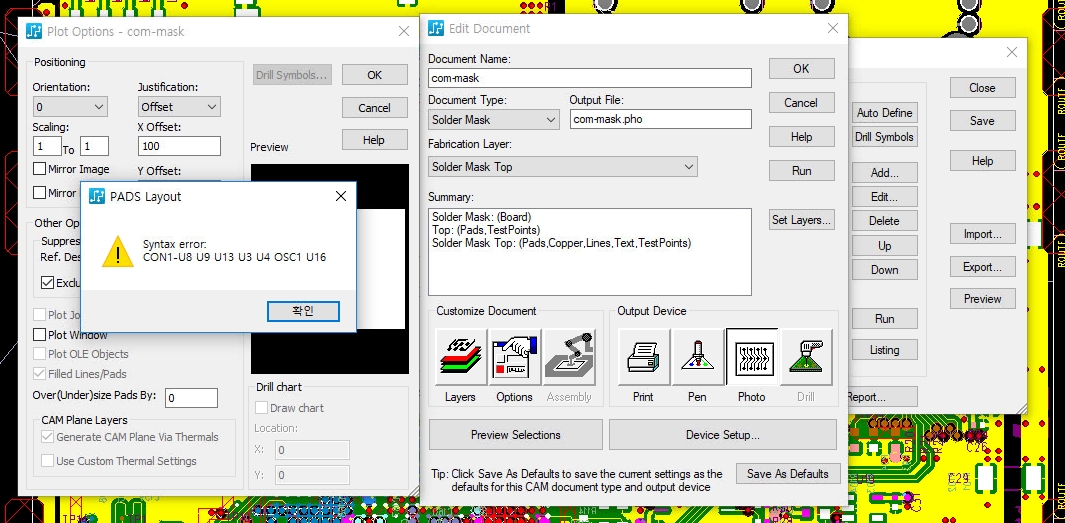Choose the Pen output device icon
This screenshot has width=1065, height=523.
pyautogui.click(x=697, y=357)
